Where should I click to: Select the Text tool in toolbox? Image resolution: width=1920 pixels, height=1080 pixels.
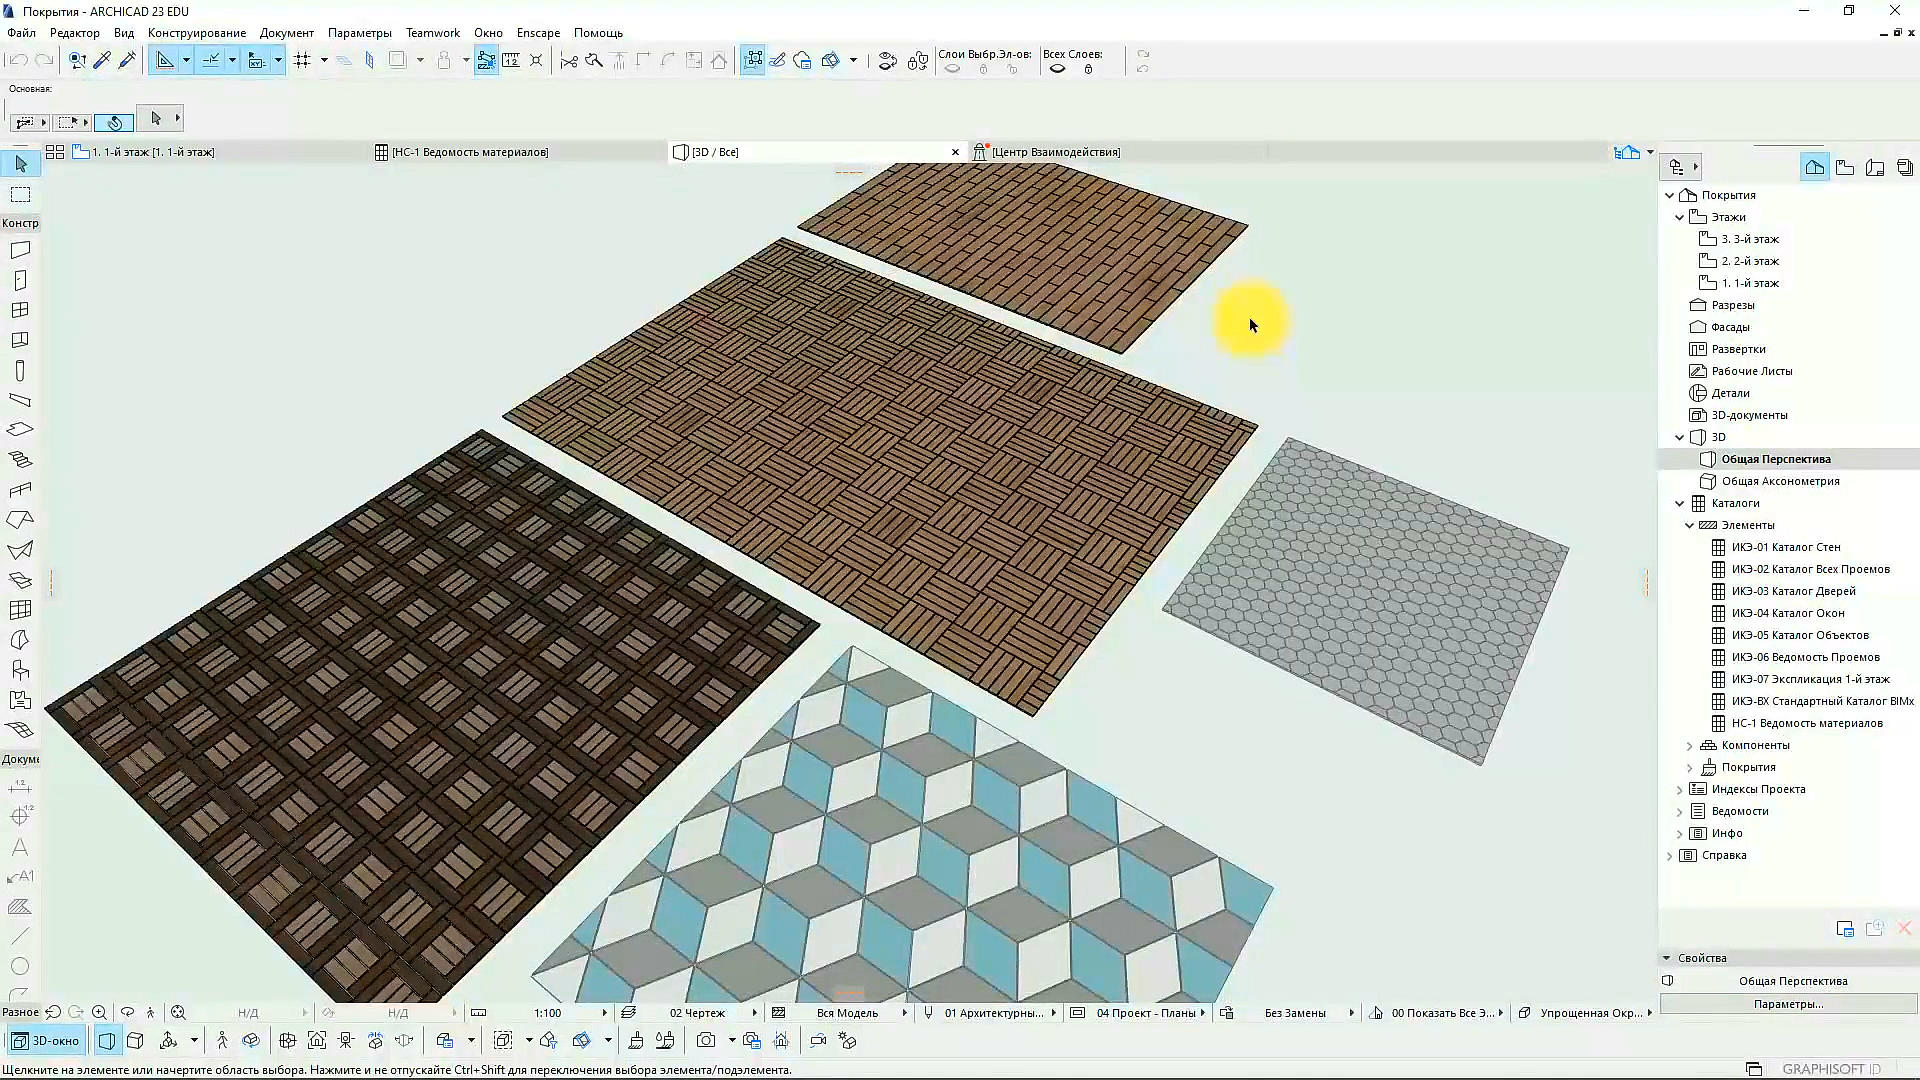click(x=19, y=847)
